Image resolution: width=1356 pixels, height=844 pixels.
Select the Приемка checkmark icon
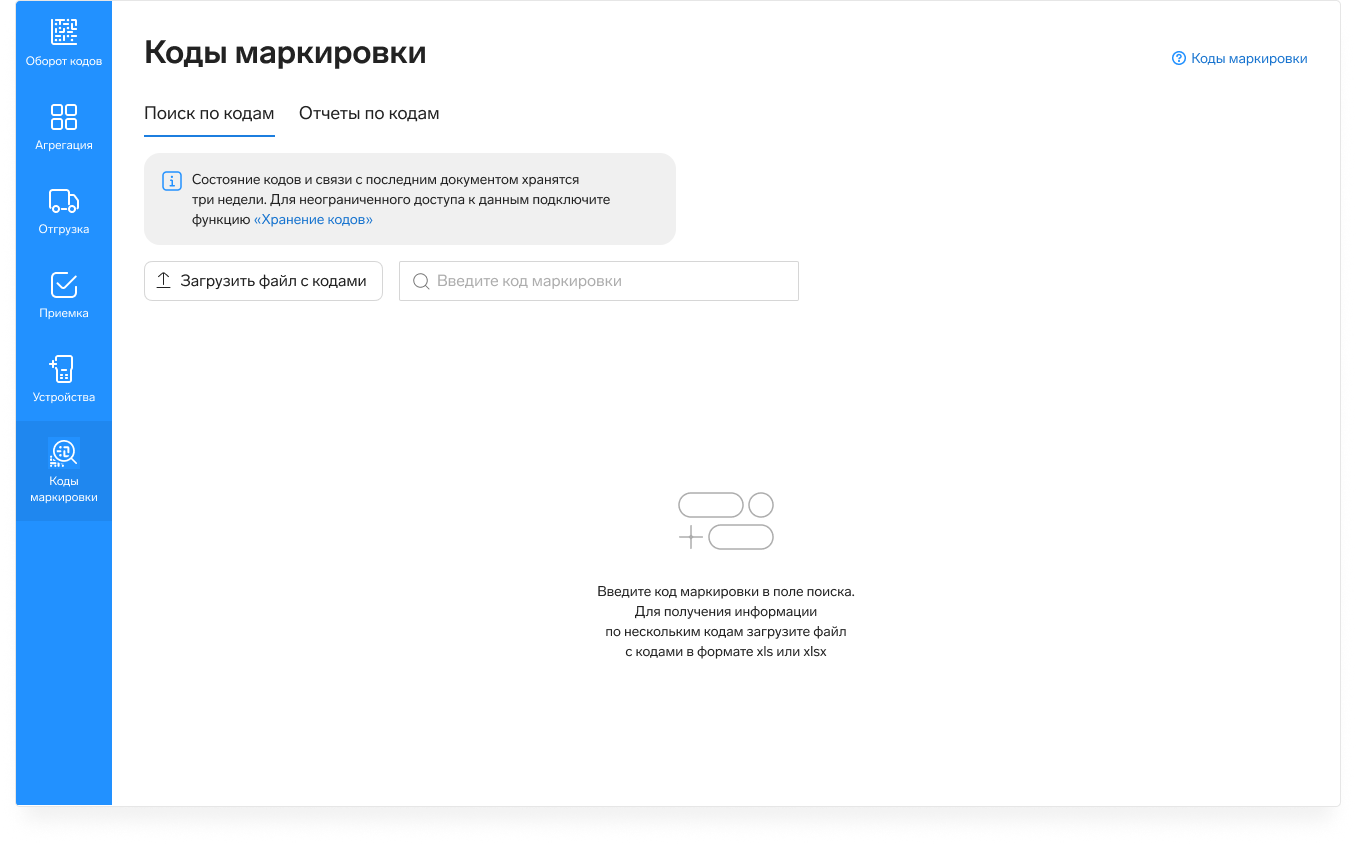[x=64, y=285]
